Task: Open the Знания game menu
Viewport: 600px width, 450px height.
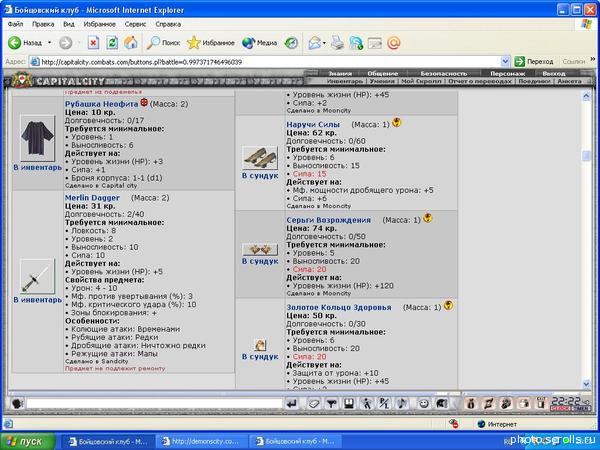Action: point(340,73)
